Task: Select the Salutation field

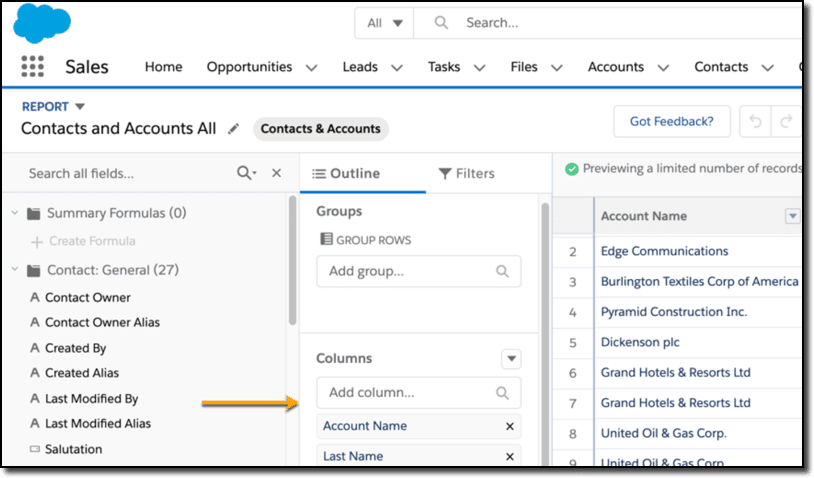Action: [73, 449]
